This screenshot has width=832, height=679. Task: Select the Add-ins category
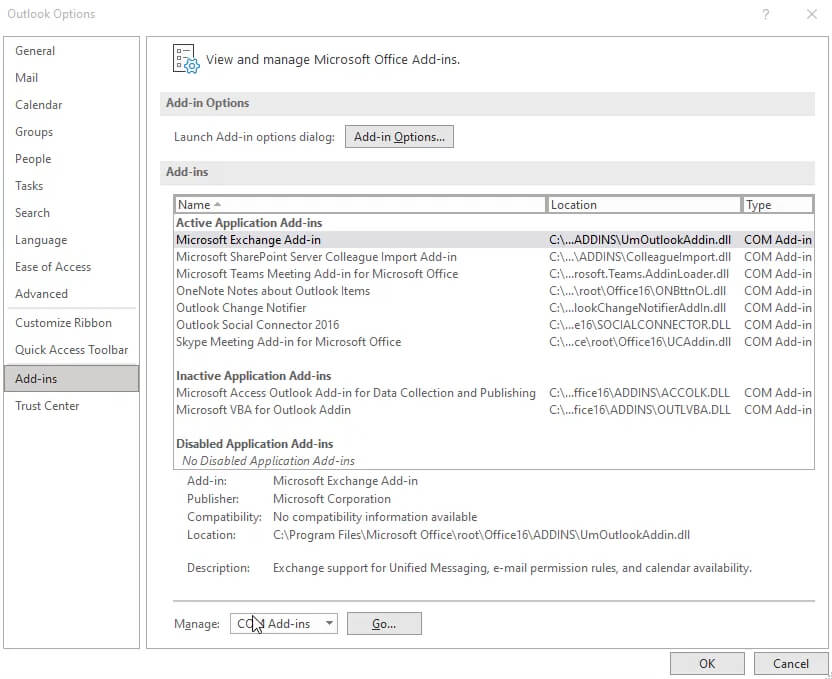click(x=71, y=379)
